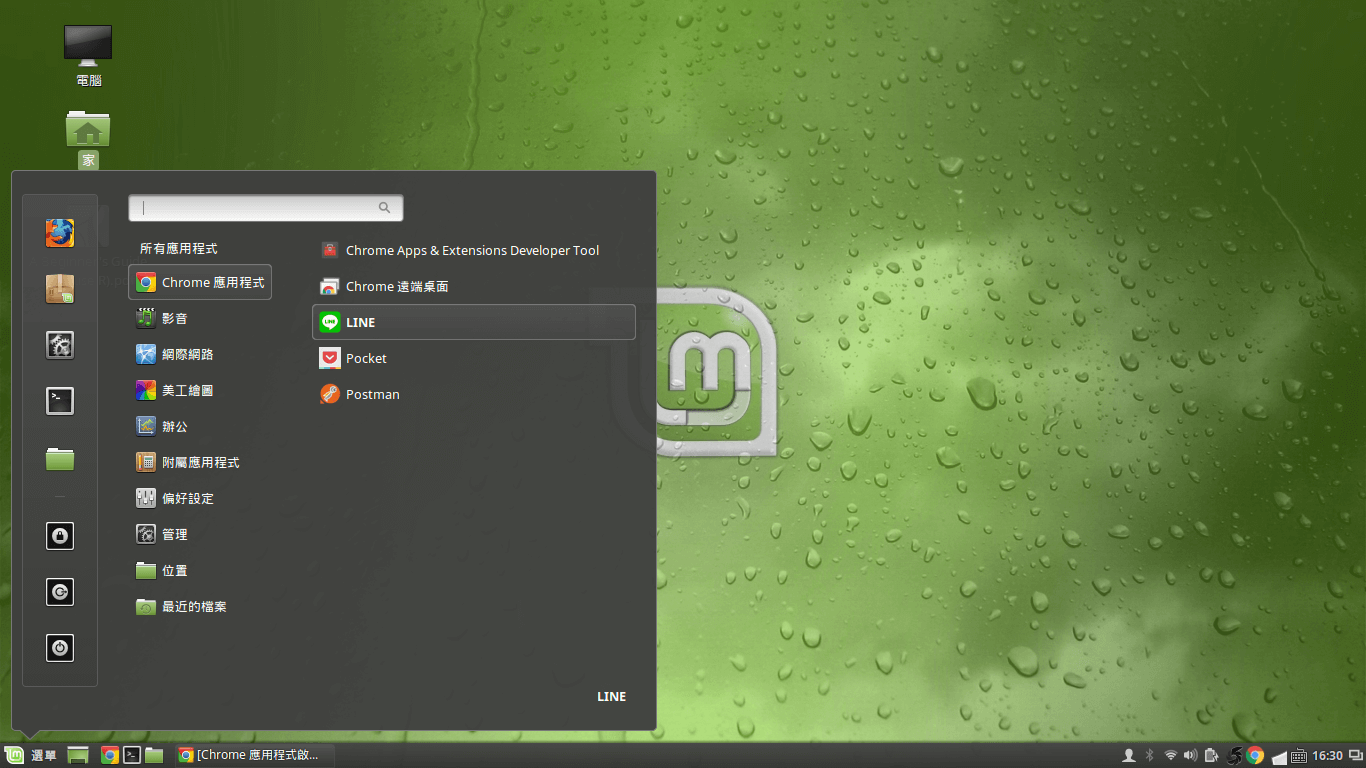Mute the volume from the system tray
The height and width of the screenshot is (768, 1366).
[1190, 755]
